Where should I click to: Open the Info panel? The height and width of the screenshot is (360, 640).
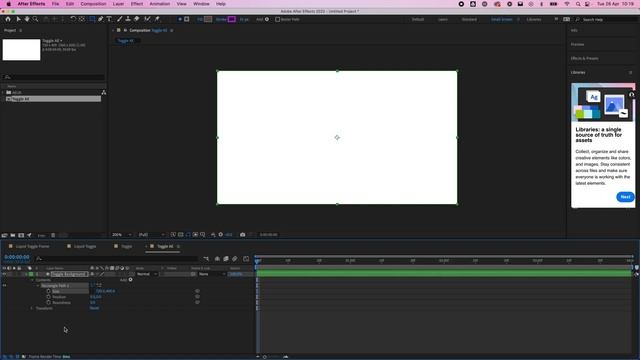click(574, 30)
